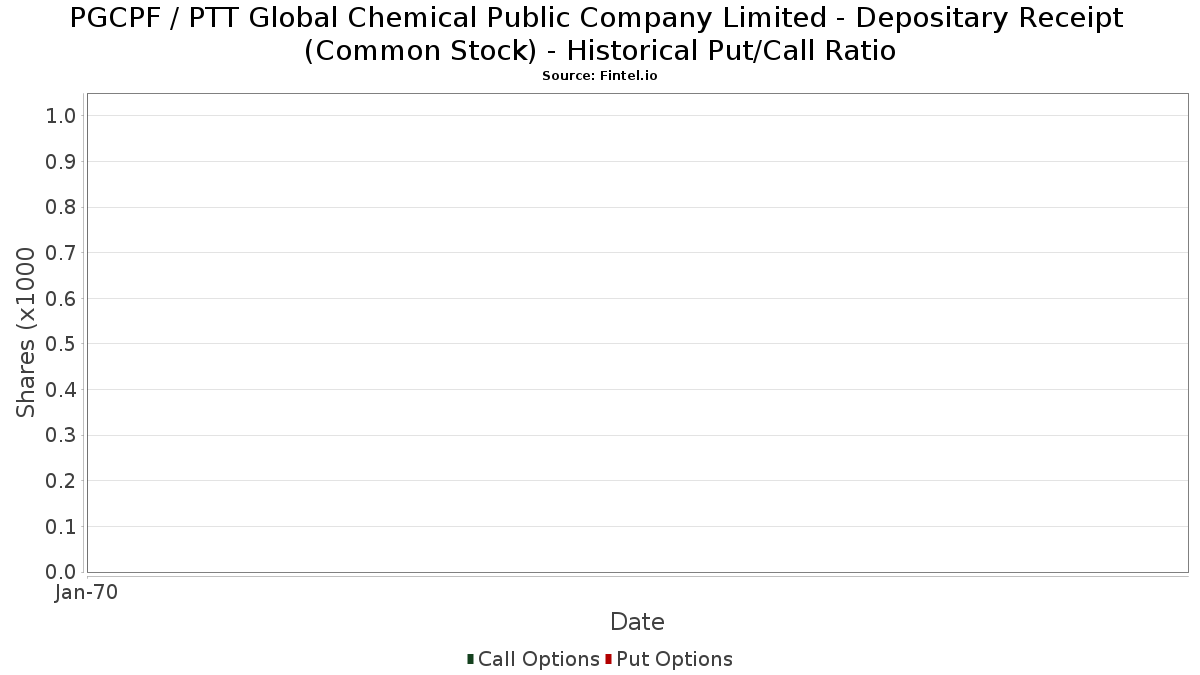Click the 0.2 y-axis tick label
The height and width of the screenshot is (675, 1200).
click(61, 481)
